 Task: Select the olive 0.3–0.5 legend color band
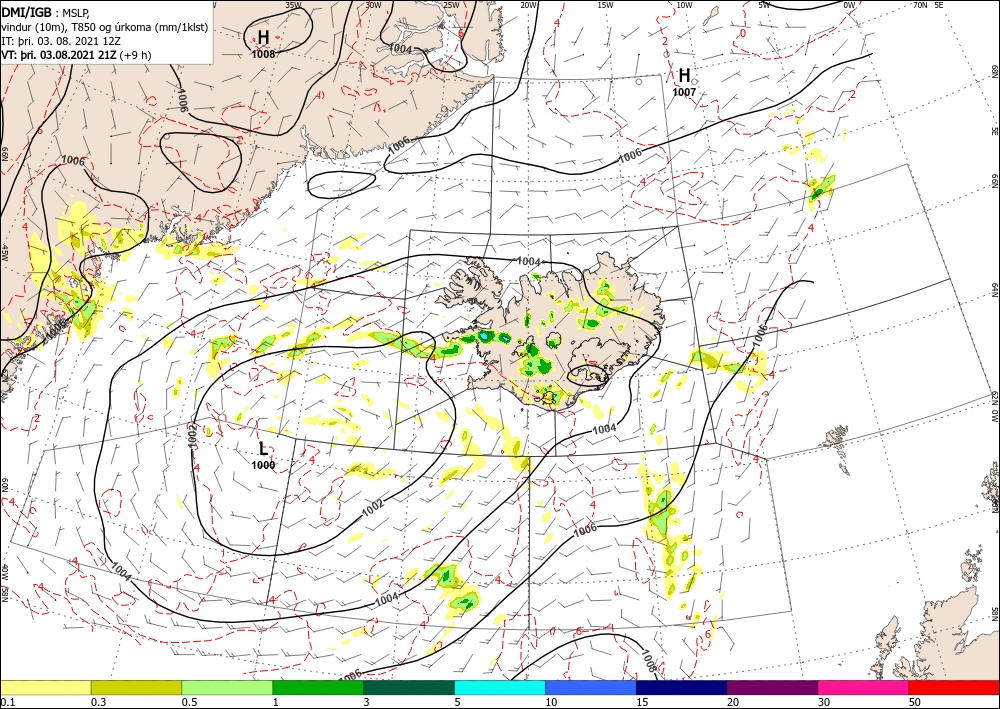136,687
